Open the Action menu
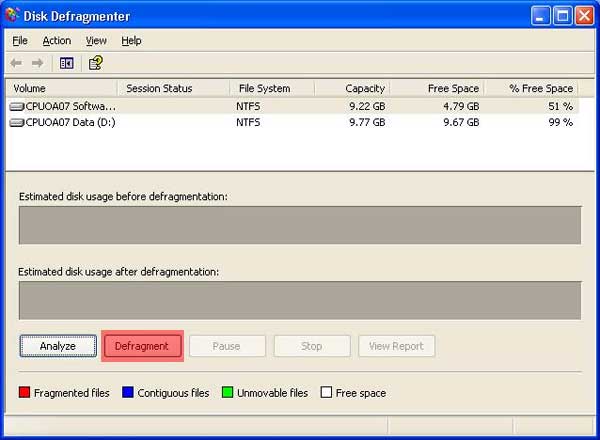The height and width of the screenshot is (440, 600). point(57,41)
